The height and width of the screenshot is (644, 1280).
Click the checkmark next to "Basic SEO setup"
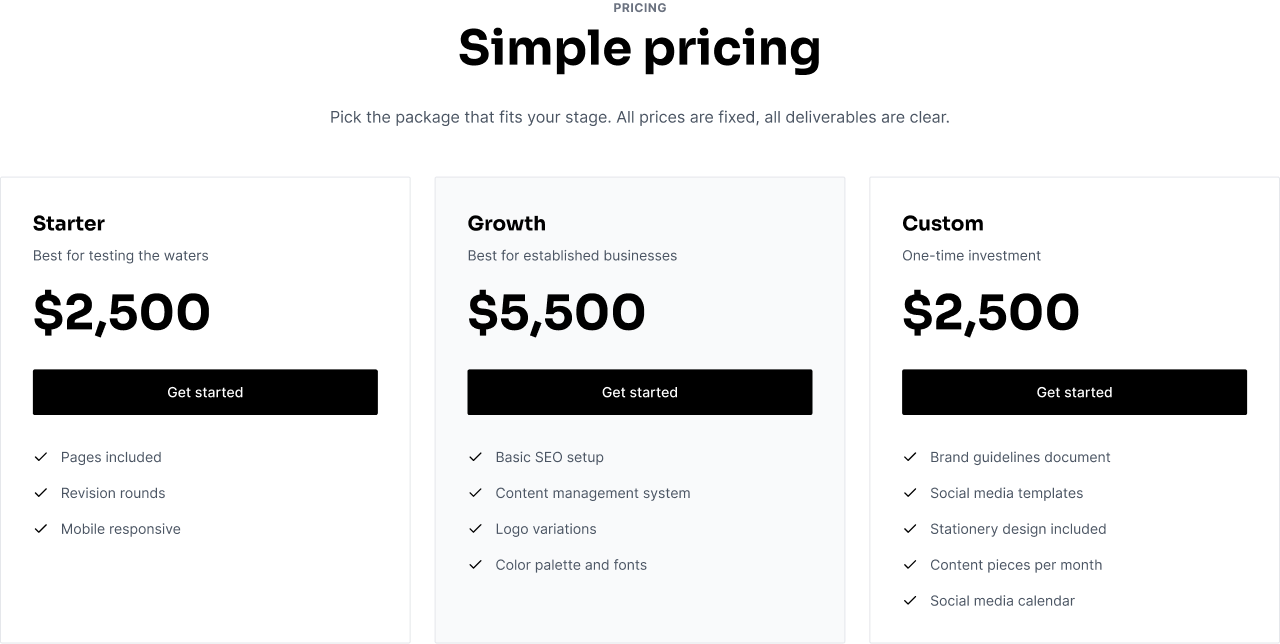pos(476,457)
